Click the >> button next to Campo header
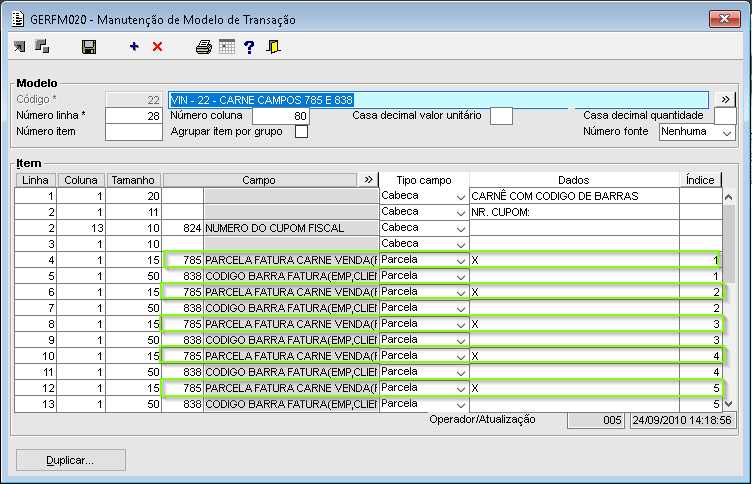752x484 pixels. click(368, 179)
